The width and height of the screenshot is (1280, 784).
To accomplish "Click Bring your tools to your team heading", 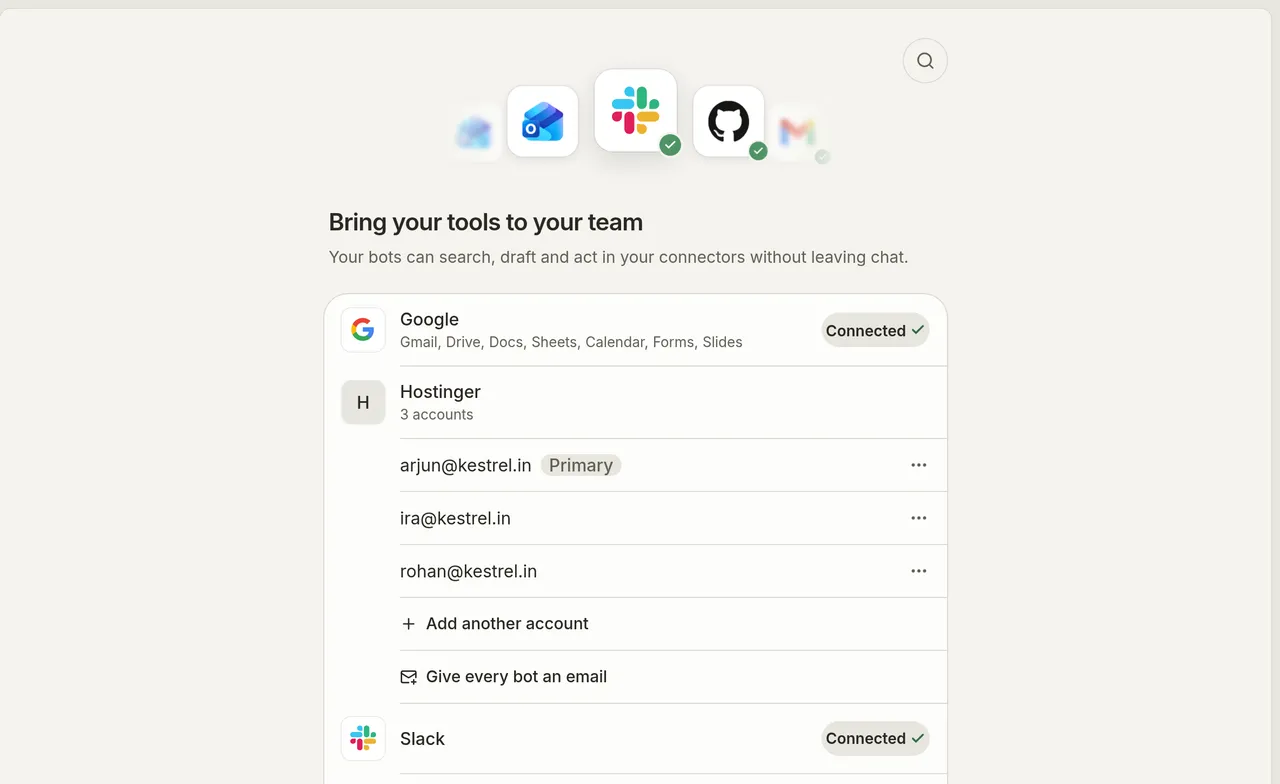I will click(x=486, y=222).
